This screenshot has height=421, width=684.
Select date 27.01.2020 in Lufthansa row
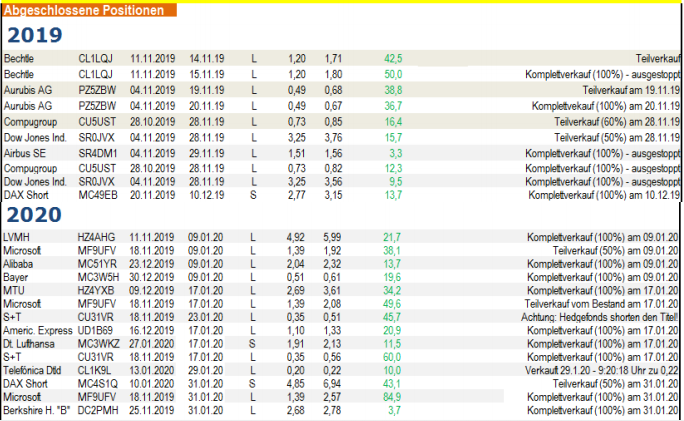click(151, 344)
